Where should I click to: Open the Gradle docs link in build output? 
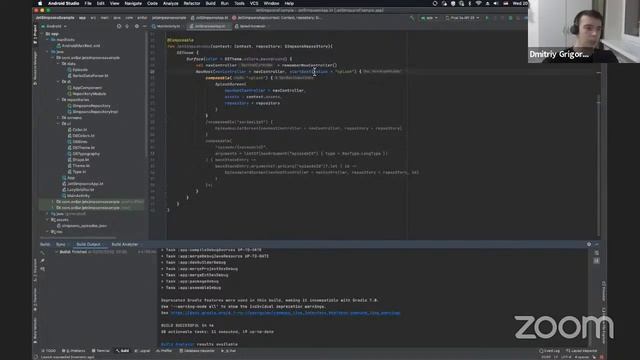(285, 313)
